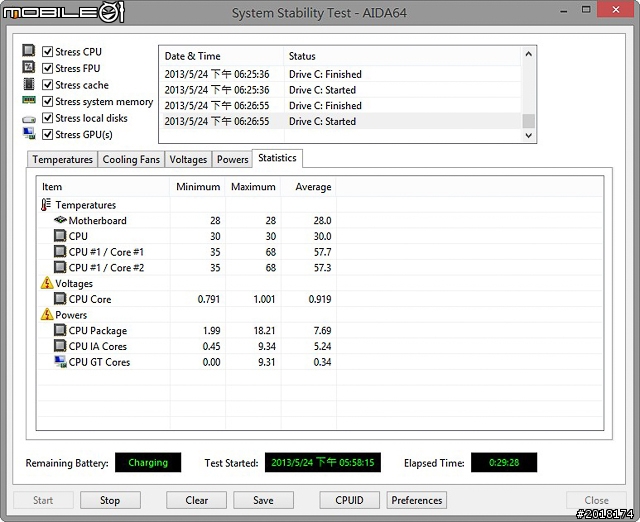Select the CPU Package row label

tap(98, 331)
